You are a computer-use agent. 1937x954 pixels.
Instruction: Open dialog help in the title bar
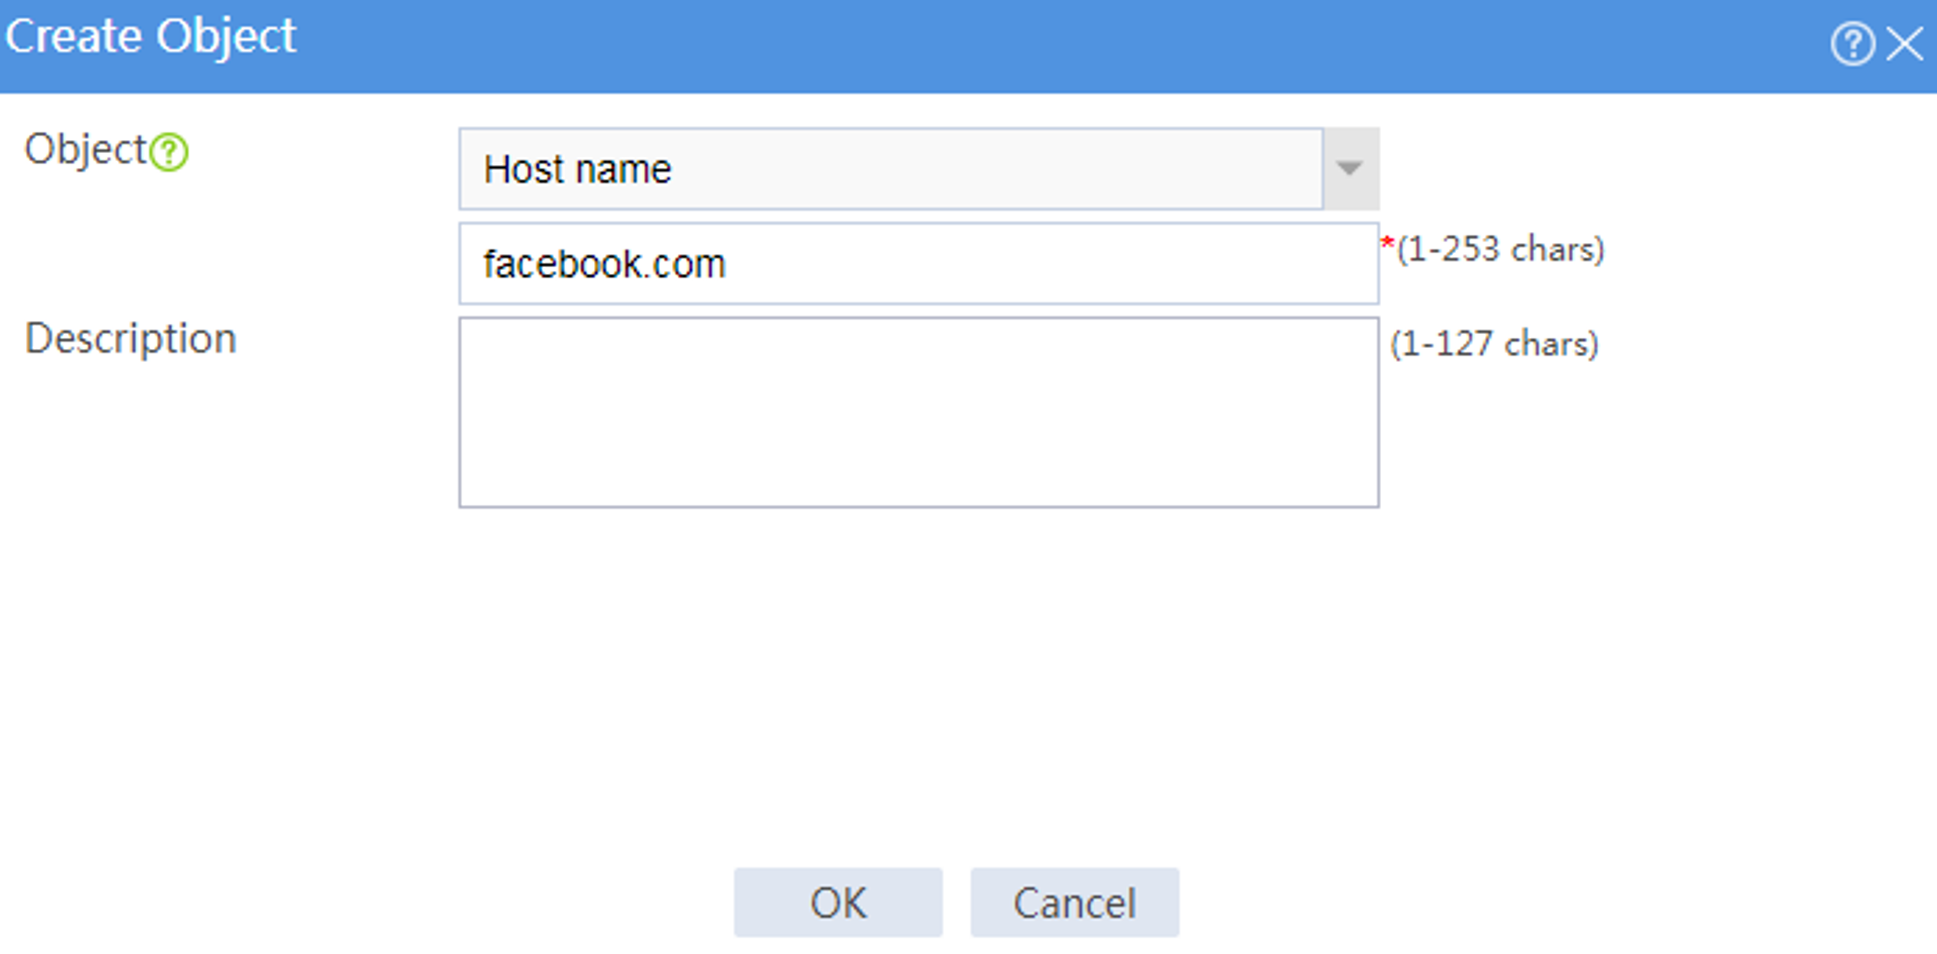pyautogui.click(x=1852, y=44)
